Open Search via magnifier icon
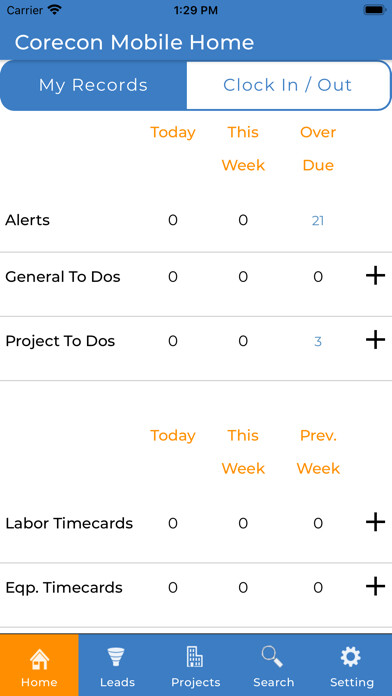 pyautogui.click(x=273, y=656)
